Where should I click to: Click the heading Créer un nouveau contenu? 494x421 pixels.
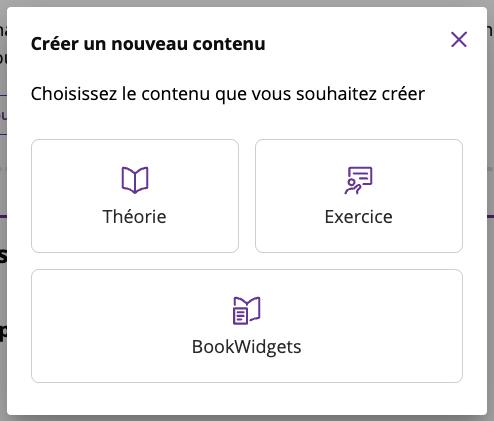pos(148,44)
